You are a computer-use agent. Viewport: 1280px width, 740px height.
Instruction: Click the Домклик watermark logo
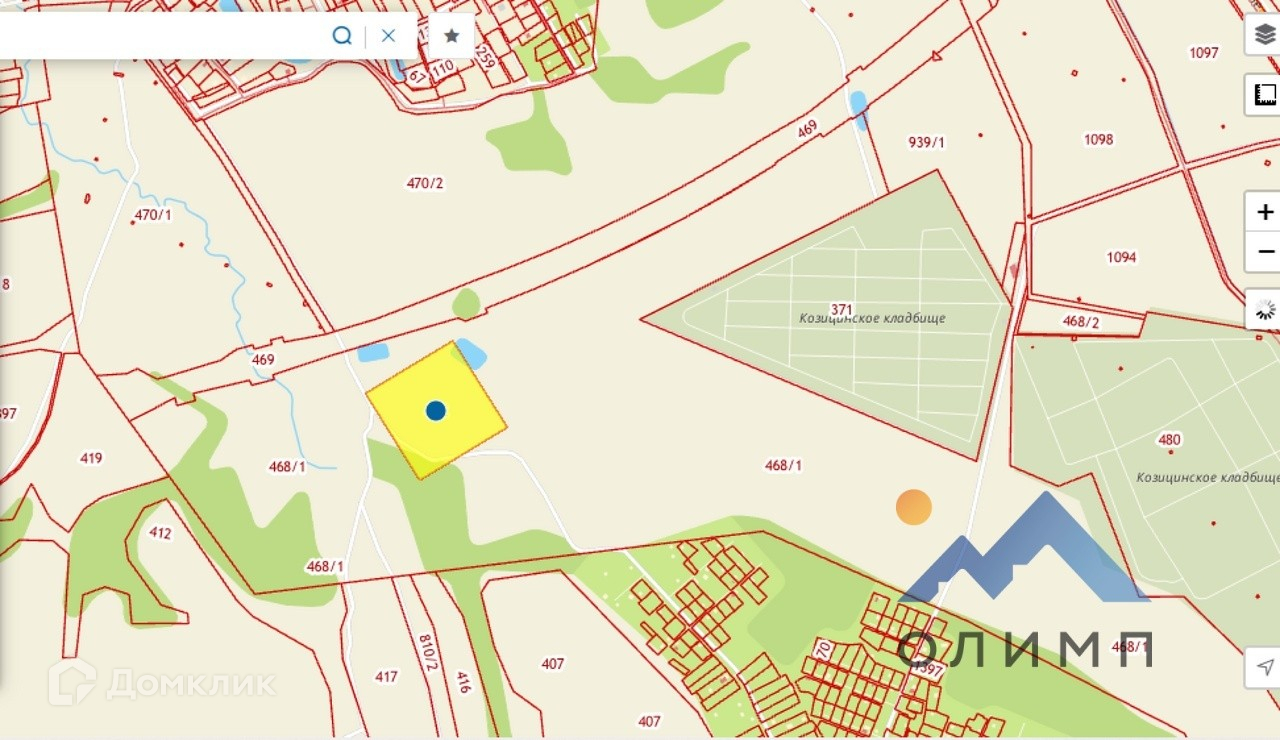(x=162, y=683)
